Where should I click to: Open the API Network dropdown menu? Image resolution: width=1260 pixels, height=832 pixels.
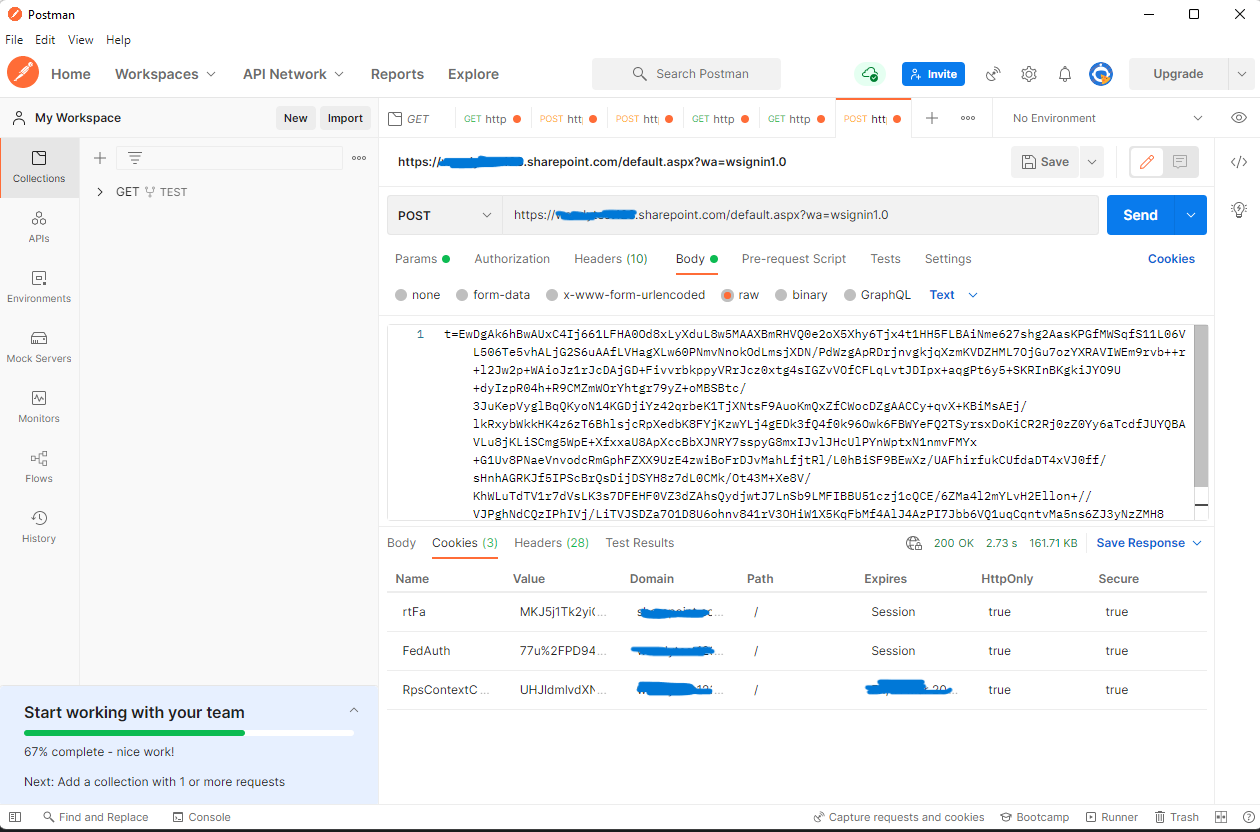(293, 74)
